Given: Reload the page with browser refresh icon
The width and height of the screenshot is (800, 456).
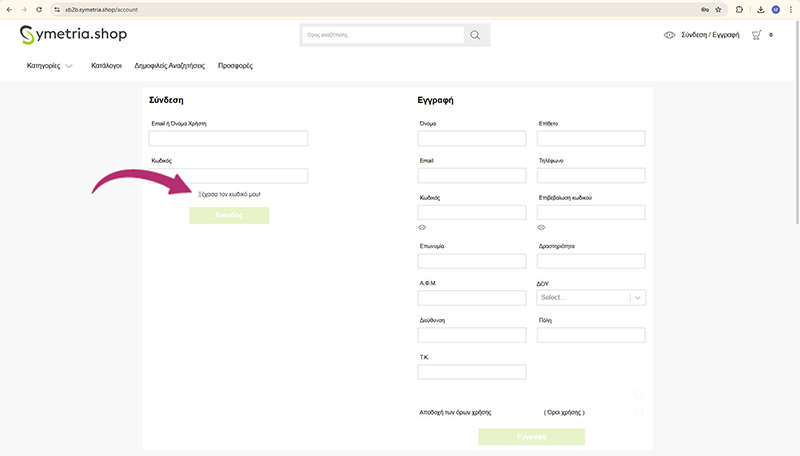Looking at the screenshot, I should click(x=39, y=9).
